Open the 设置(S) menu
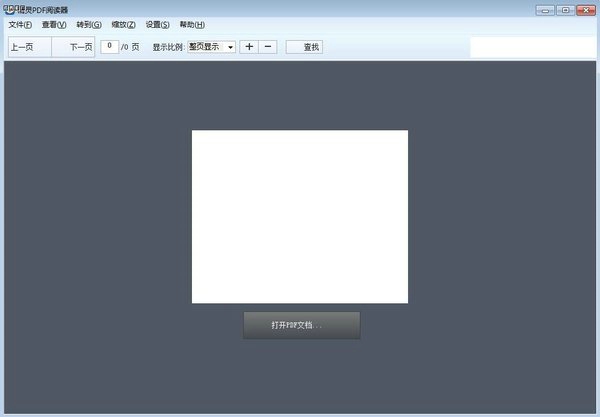Viewport: 600px width, 417px height. 157,24
